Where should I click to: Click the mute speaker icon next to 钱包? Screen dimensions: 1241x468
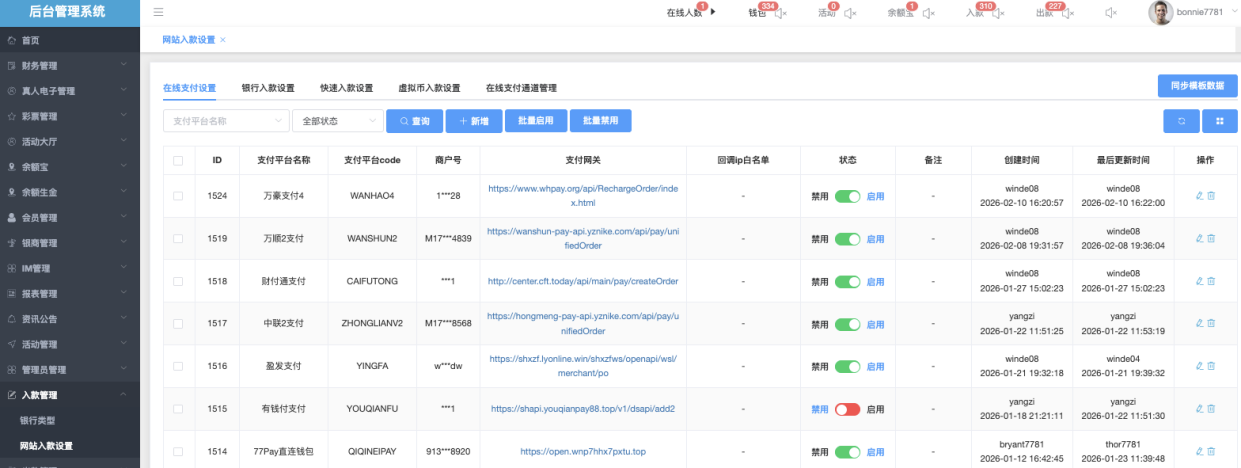[x=781, y=13]
